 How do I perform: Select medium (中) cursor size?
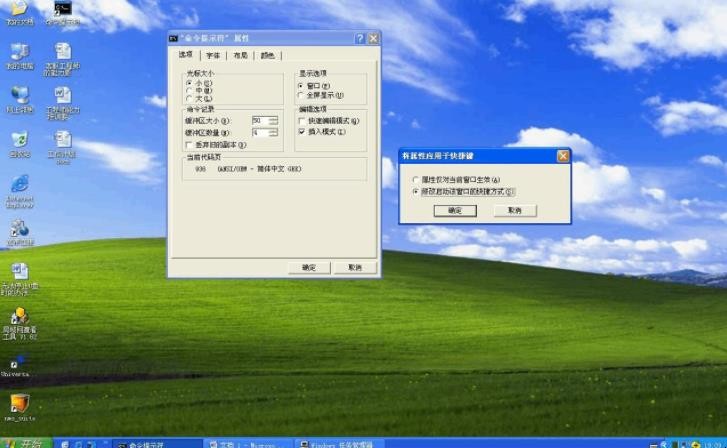pos(199,91)
